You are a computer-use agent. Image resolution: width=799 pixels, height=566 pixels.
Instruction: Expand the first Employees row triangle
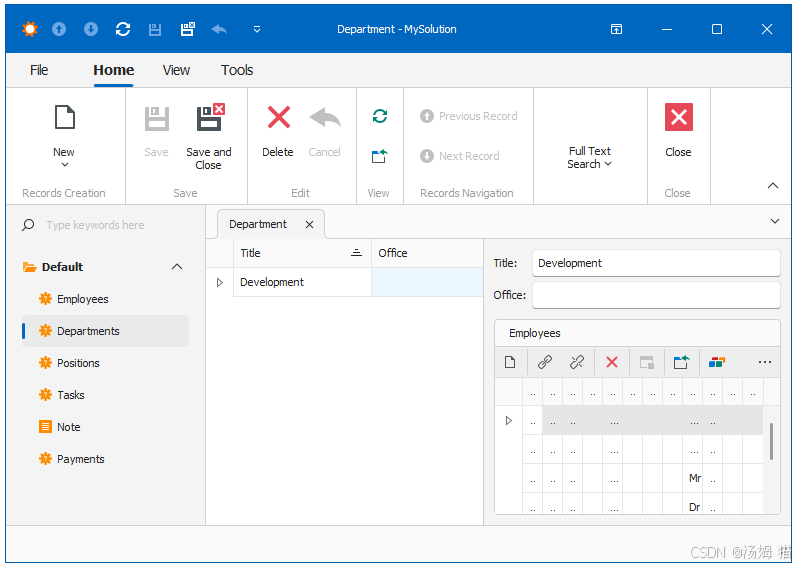coord(509,421)
